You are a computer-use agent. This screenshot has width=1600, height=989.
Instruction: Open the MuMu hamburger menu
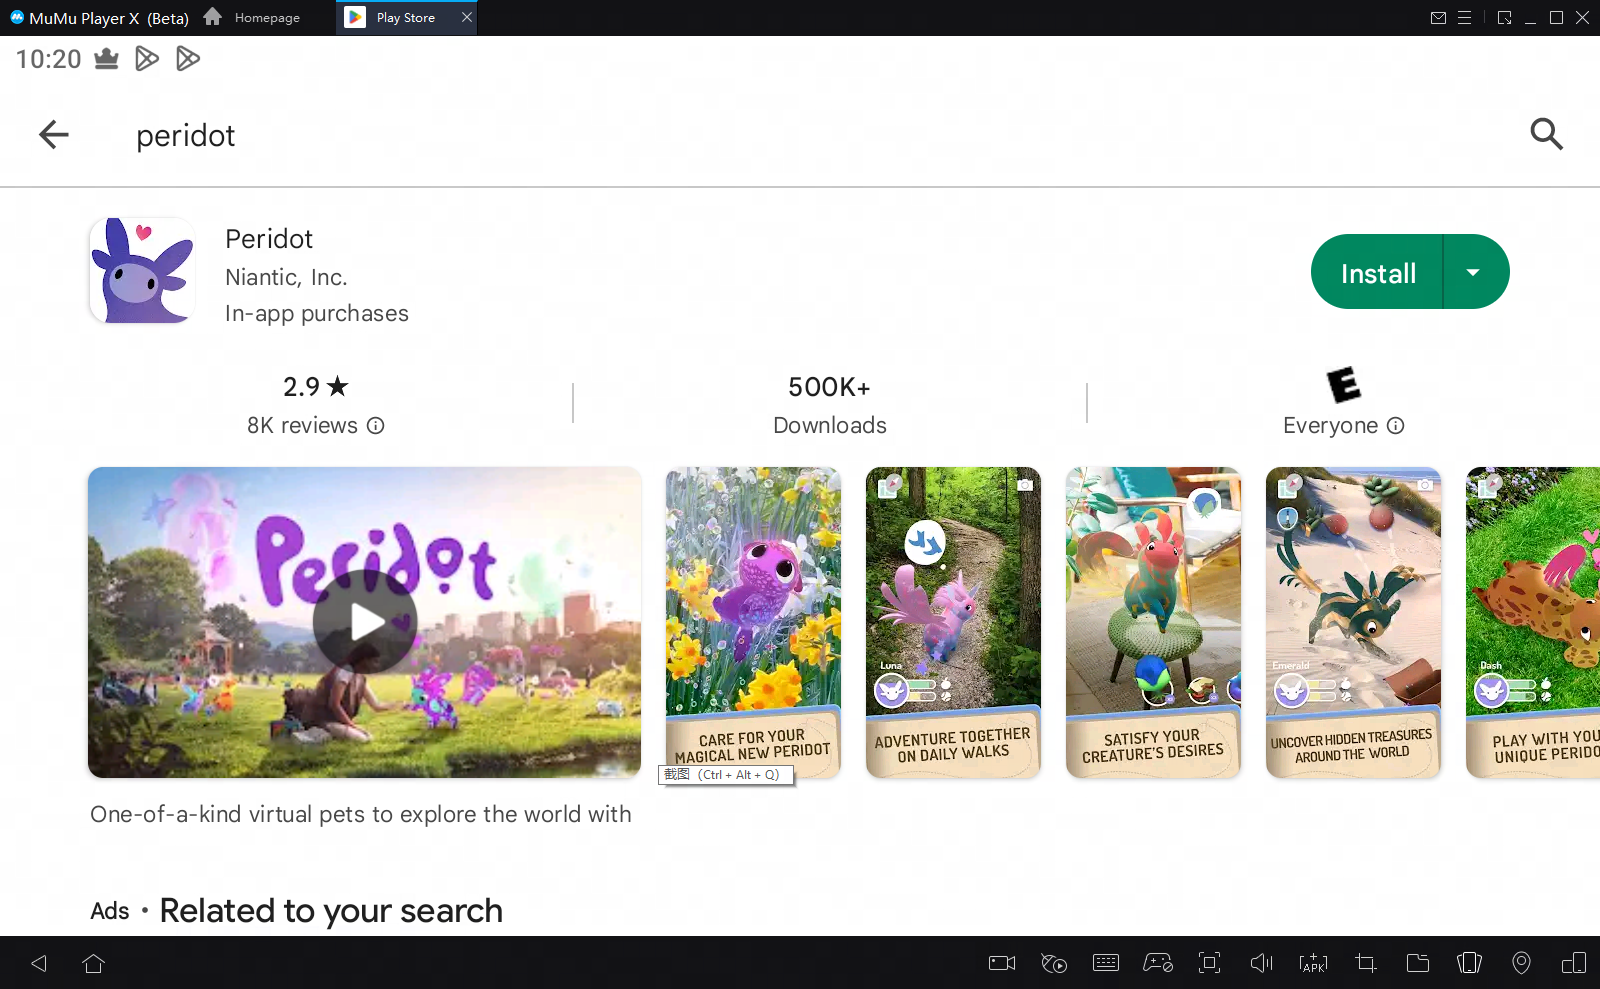coord(1464,18)
